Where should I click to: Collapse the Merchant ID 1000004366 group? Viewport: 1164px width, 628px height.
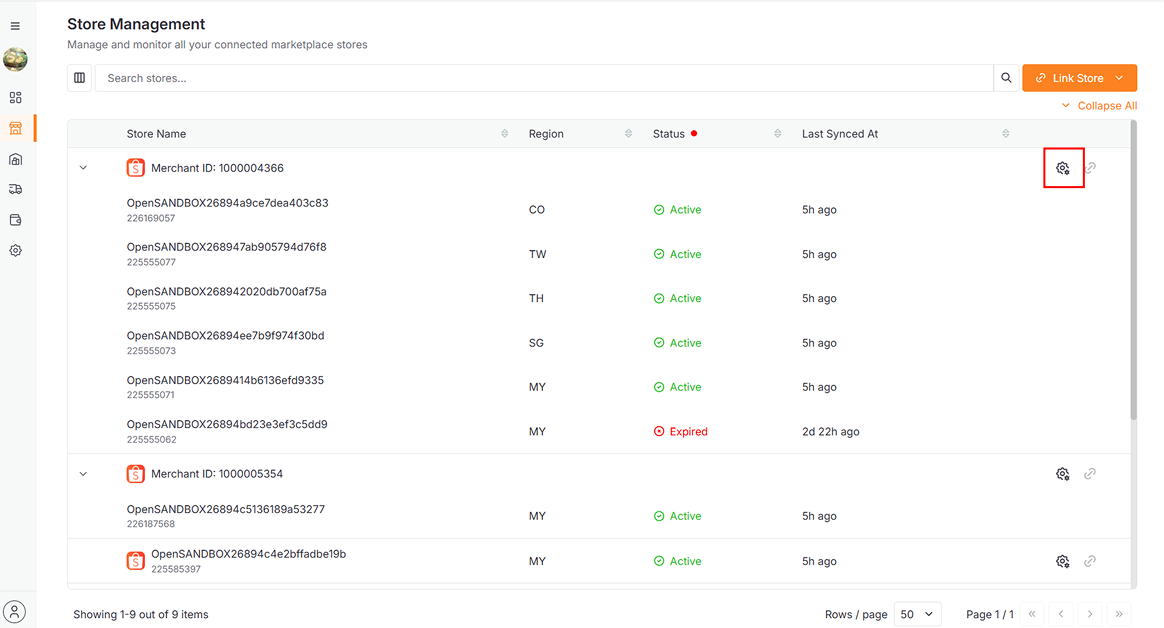pyautogui.click(x=83, y=167)
